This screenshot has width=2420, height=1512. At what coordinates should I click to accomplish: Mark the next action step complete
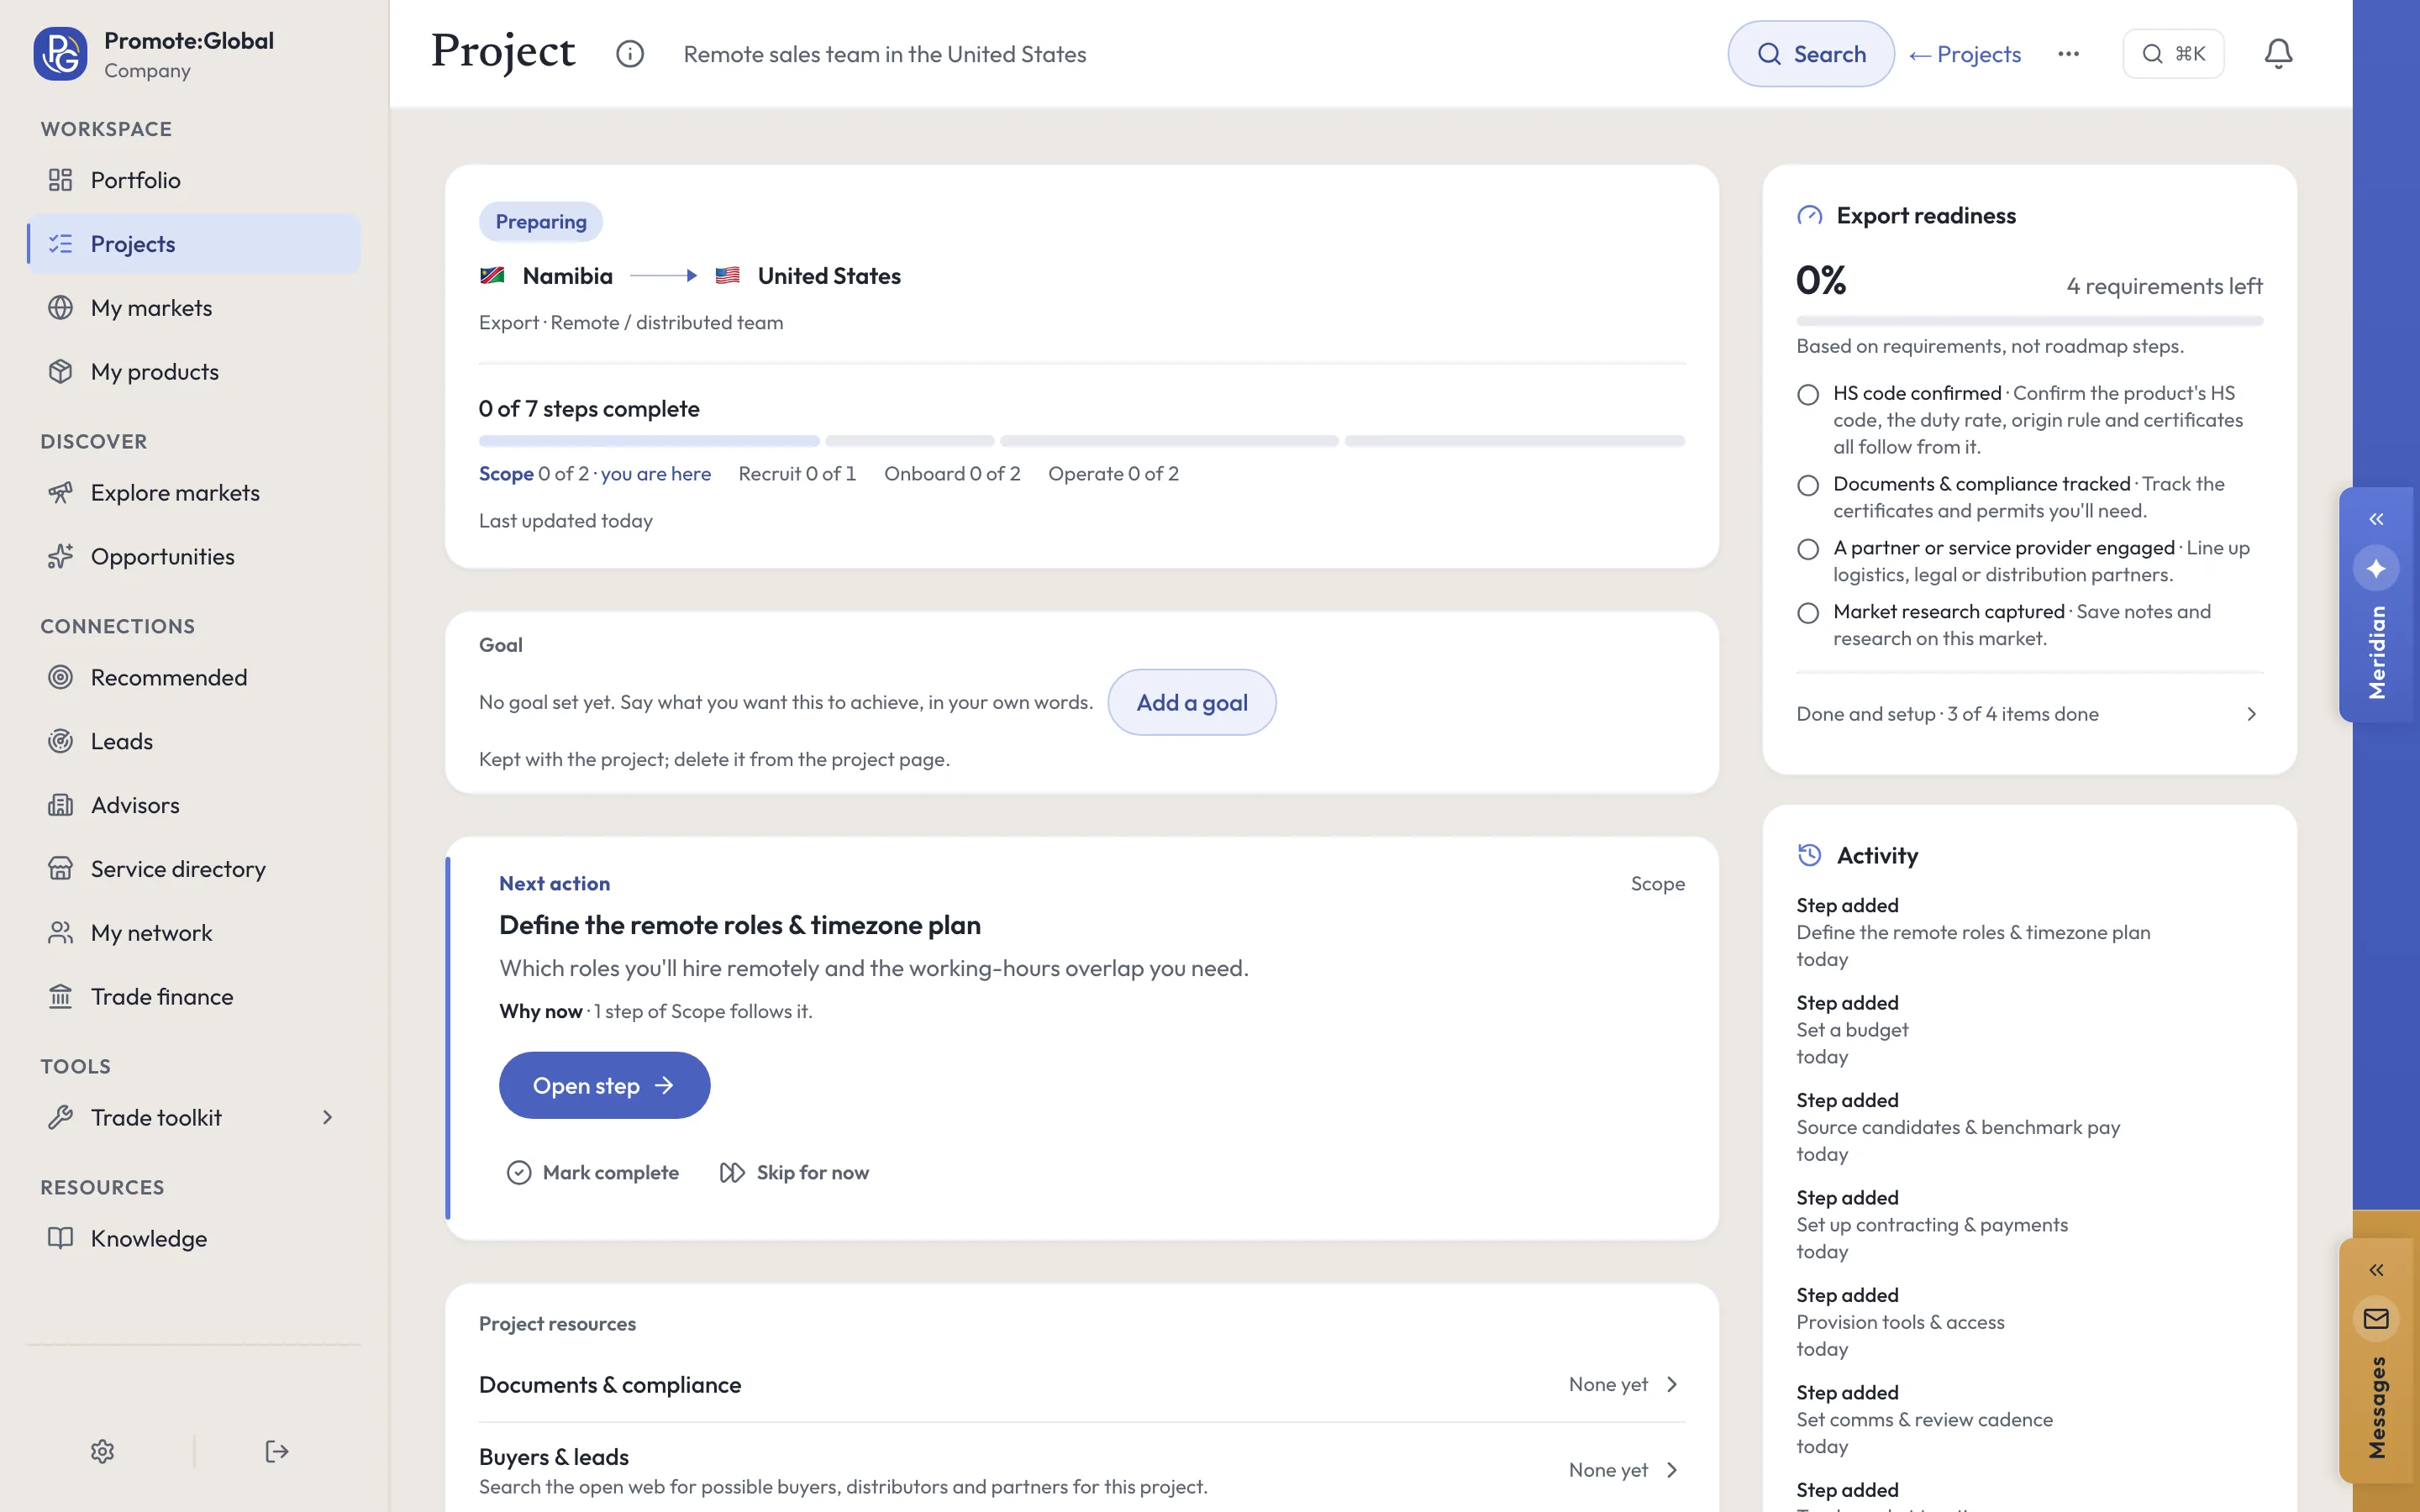[593, 1172]
